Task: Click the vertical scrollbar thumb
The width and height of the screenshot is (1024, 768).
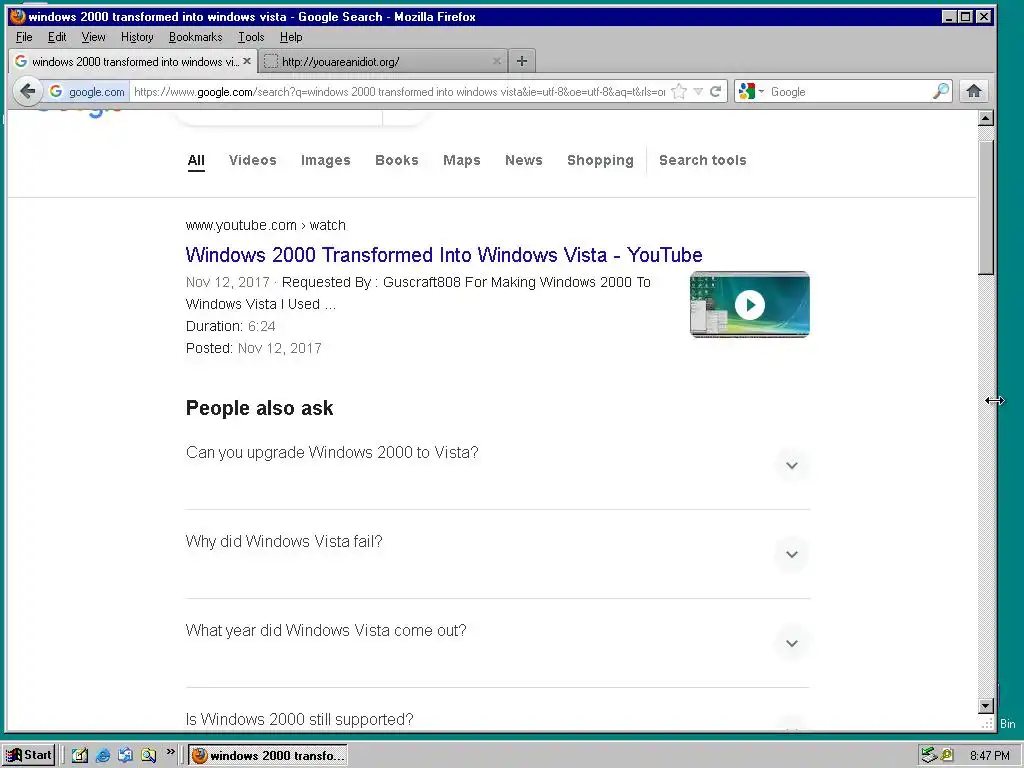Action: tap(986, 208)
